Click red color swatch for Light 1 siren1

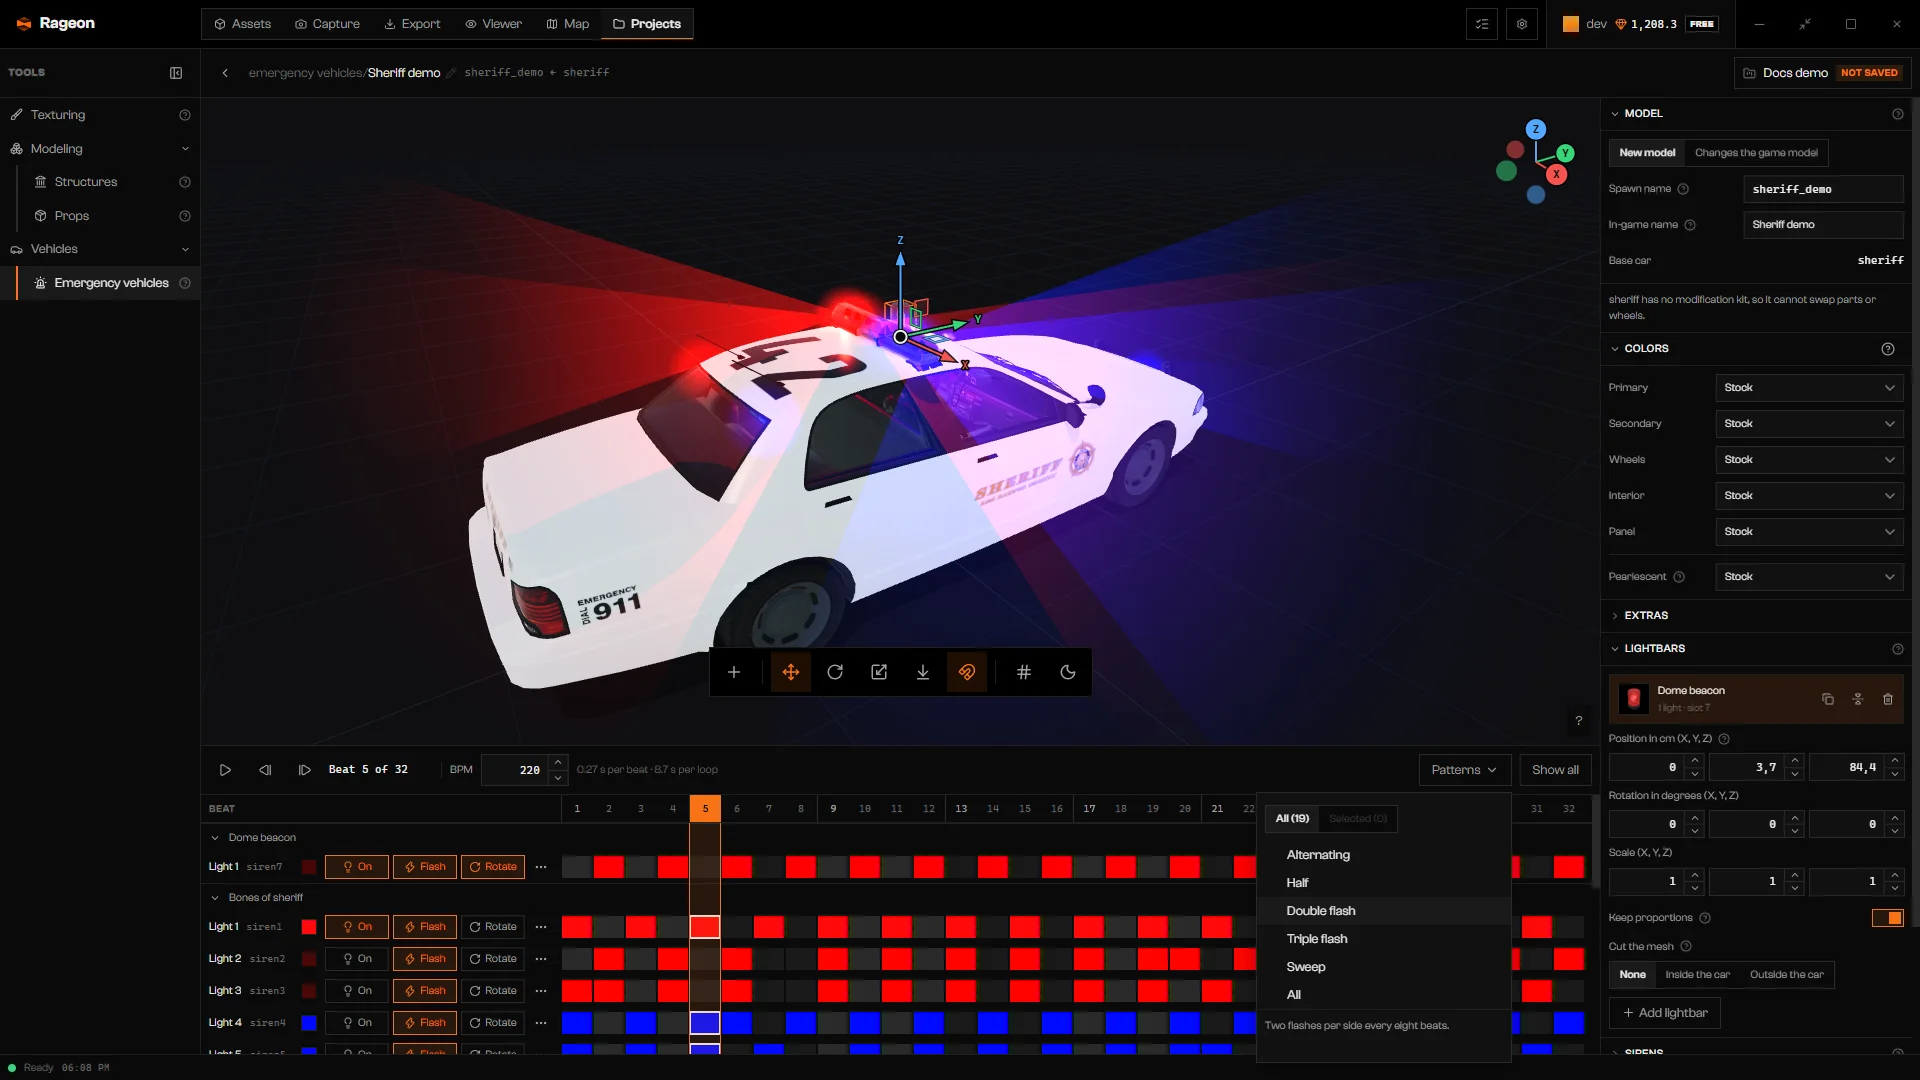(309, 927)
